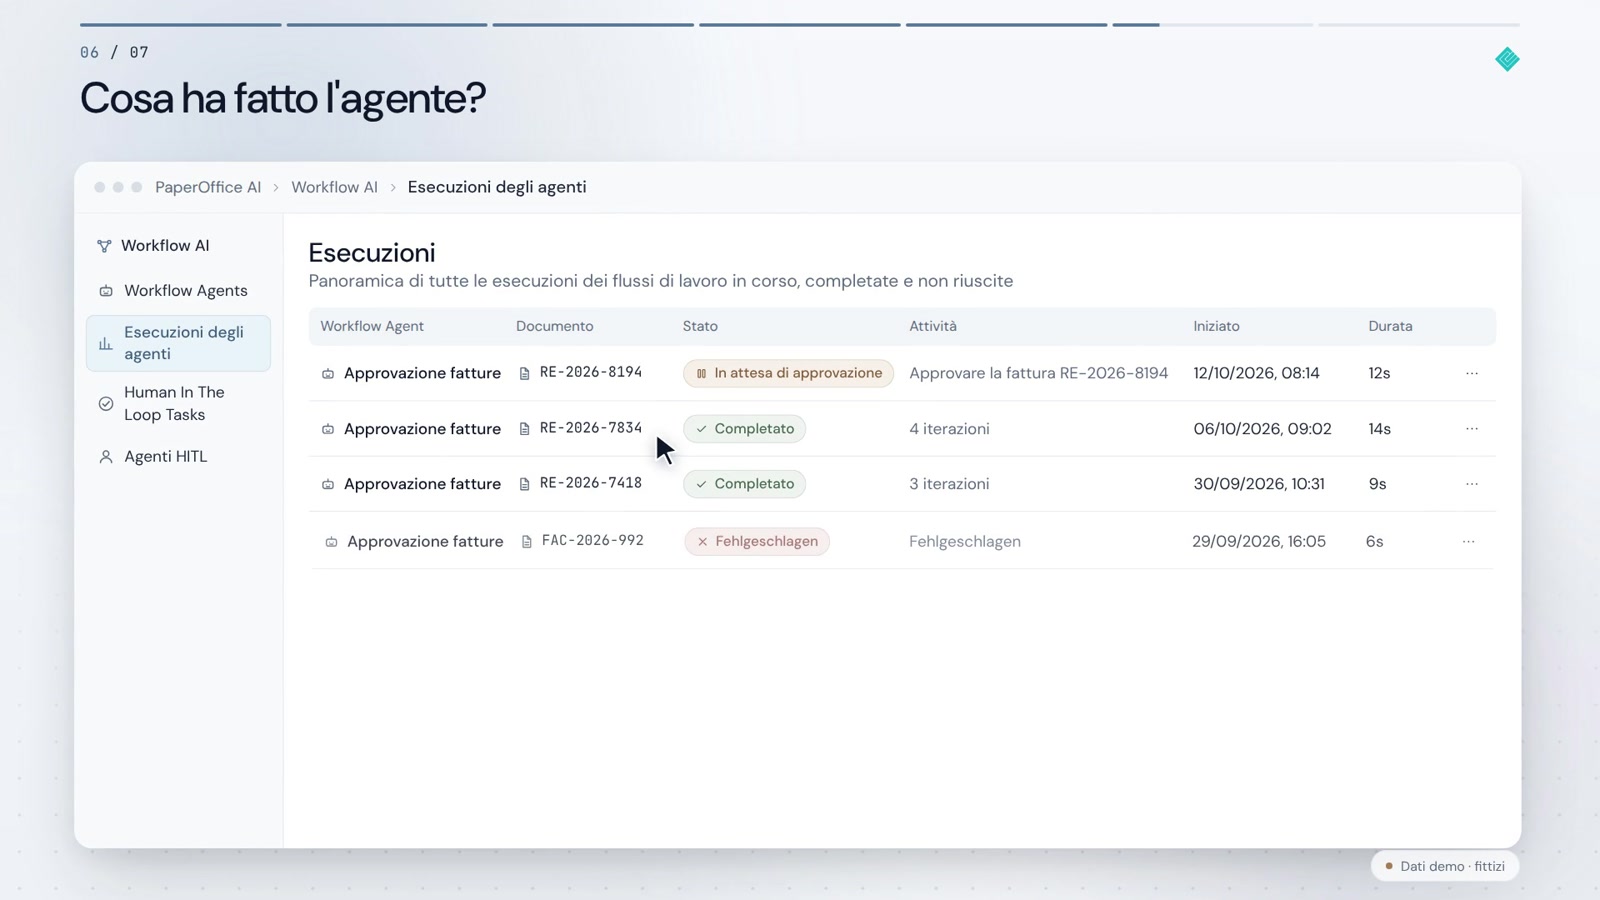Viewport: 1600px width, 900px height.
Task: Click agent icon in the RE-2026-7834 row
Action: click(x=328, y=429)
